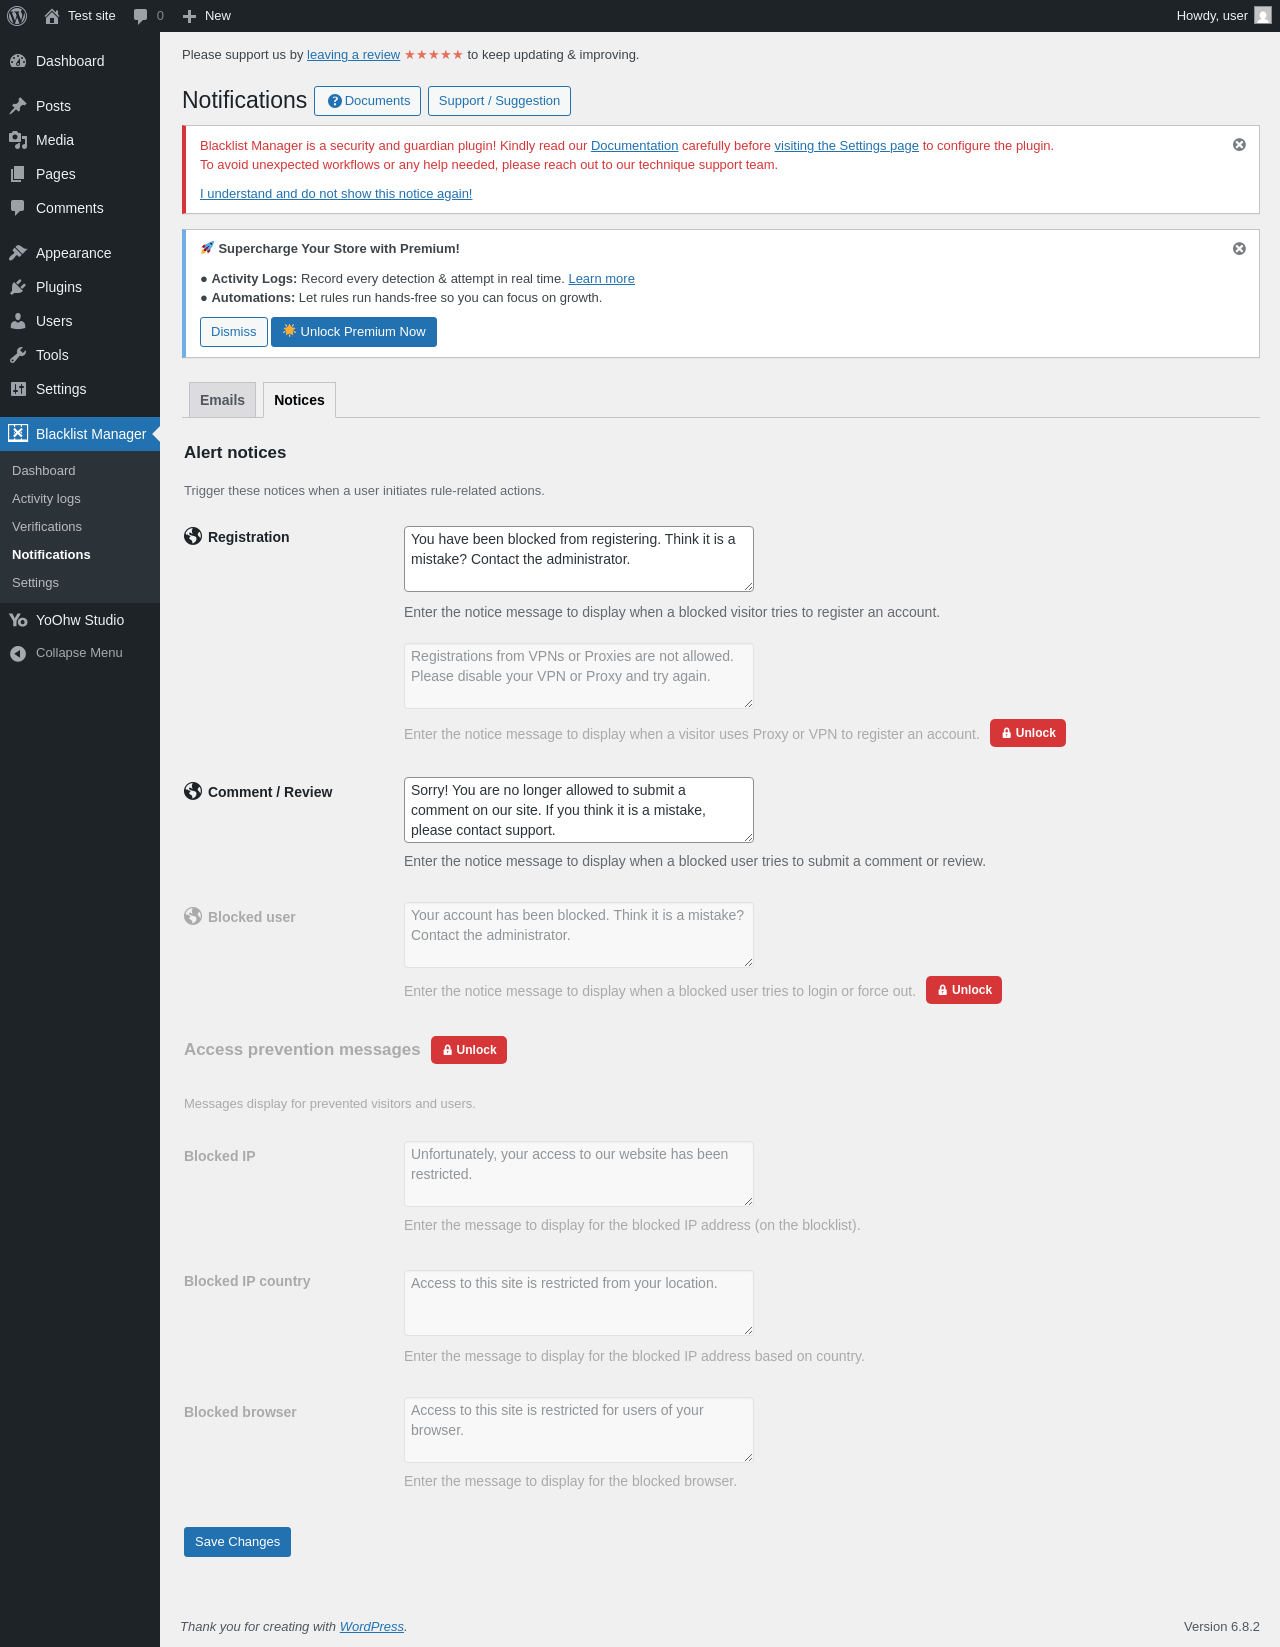Open the WordPress Settings menu

pyautogui.click(x=80, y=389)
